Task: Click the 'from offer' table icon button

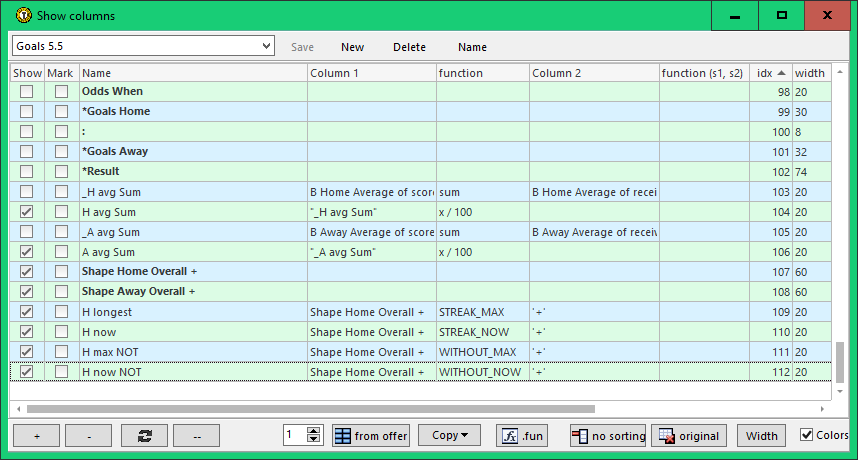Action: (370, 436)
